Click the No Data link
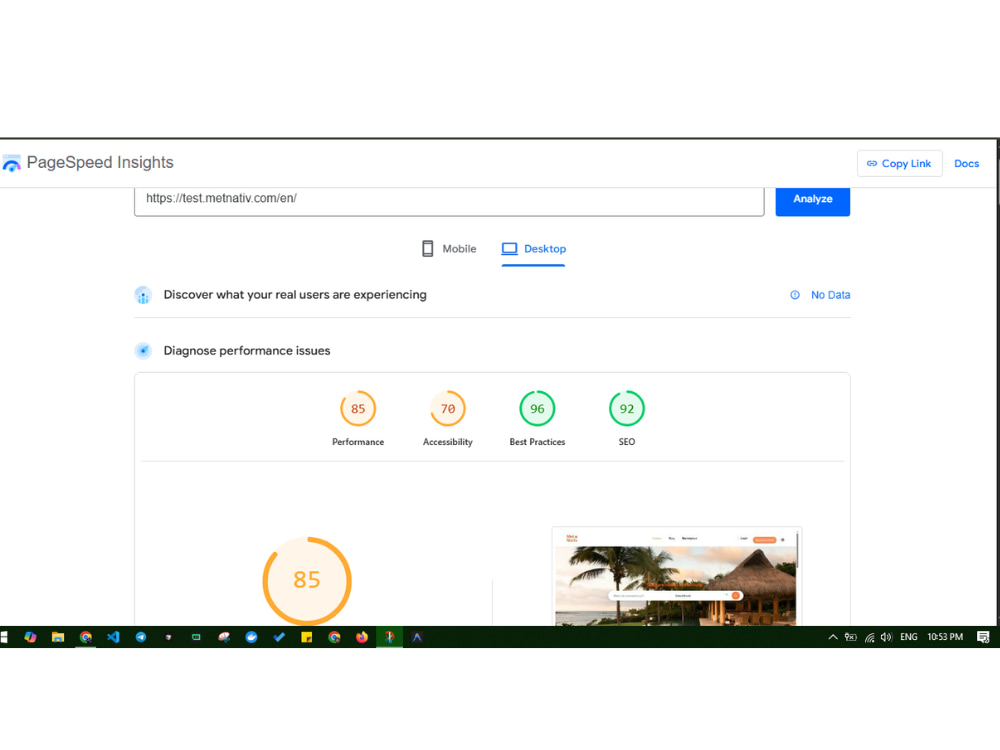This screenshot has width=1000, height=750. coord(830,295)
